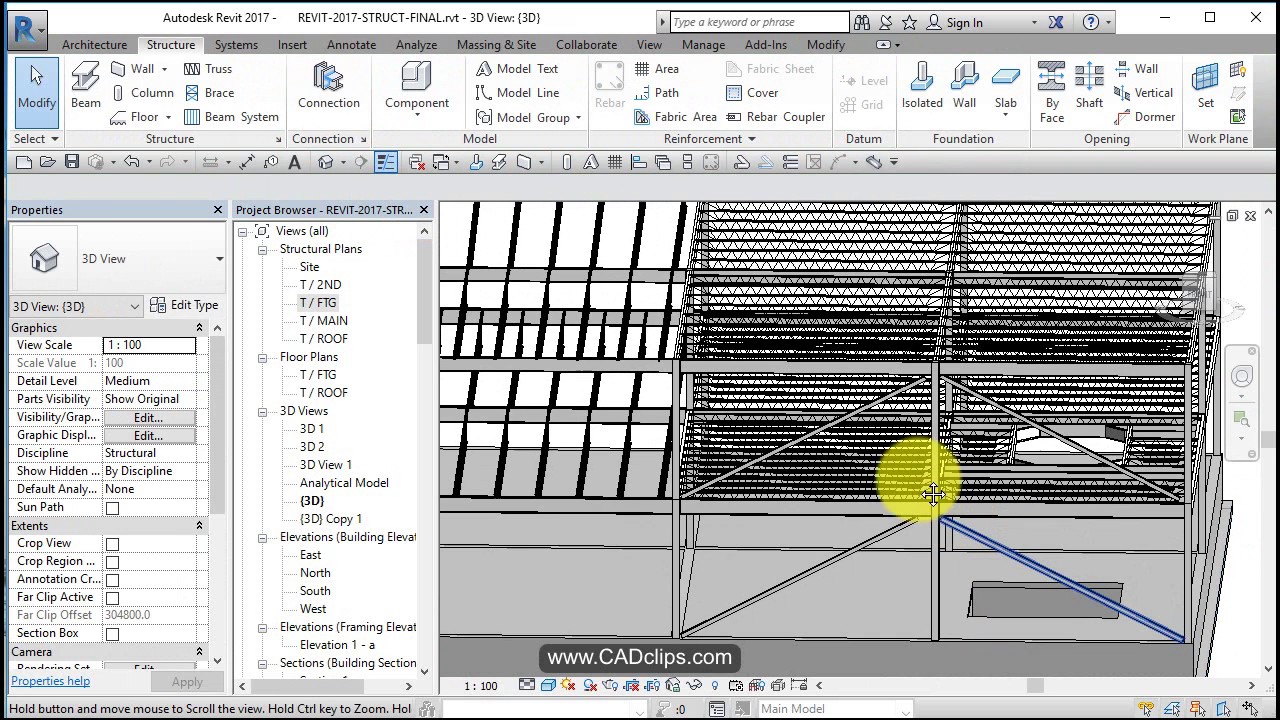The height and width of the screenshot is (720, 1280).
Task: Collapse the 3D Views tree node
Action: point(262,412)
